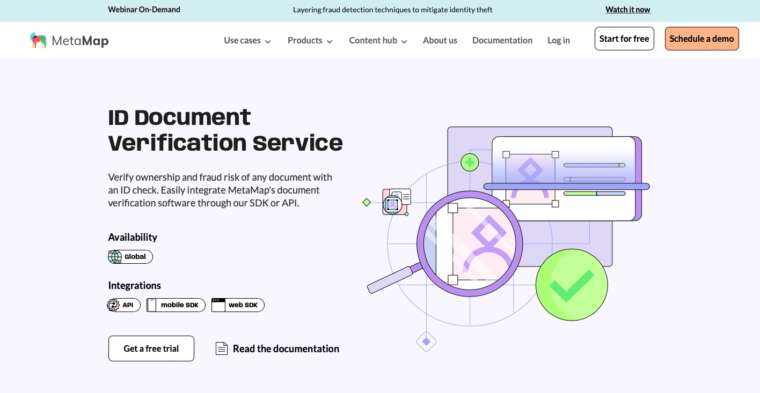Viewport: 760px width, 393px height.
Task: Click the API gear icon
Action: tap(114, 305)
